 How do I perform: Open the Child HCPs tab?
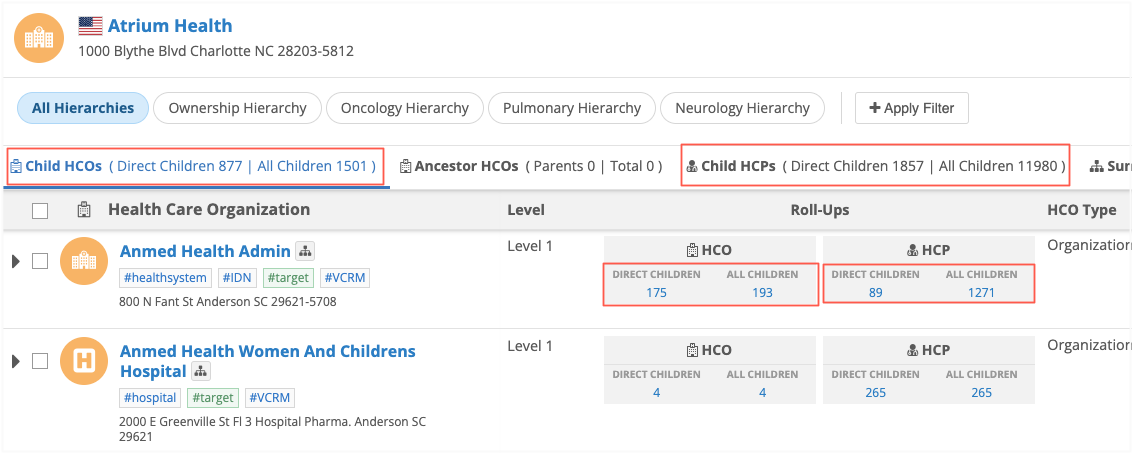737,166
